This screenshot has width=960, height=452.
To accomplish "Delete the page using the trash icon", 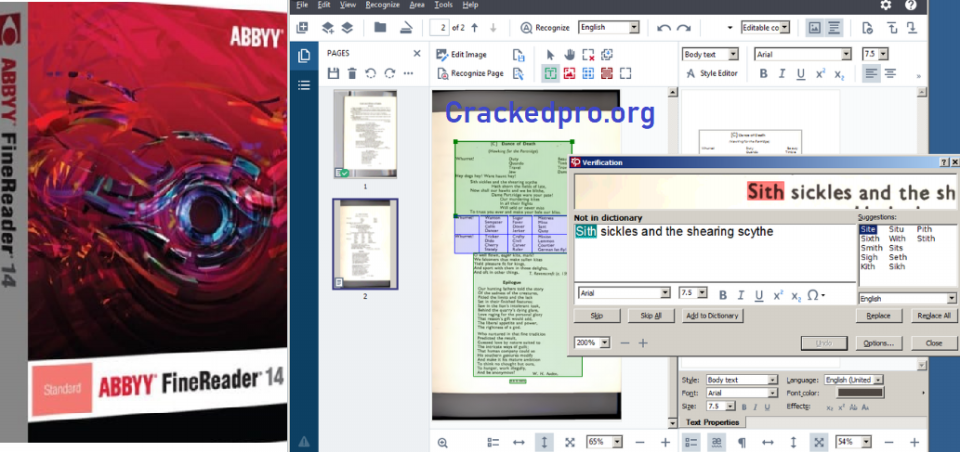I will (352, 73).
